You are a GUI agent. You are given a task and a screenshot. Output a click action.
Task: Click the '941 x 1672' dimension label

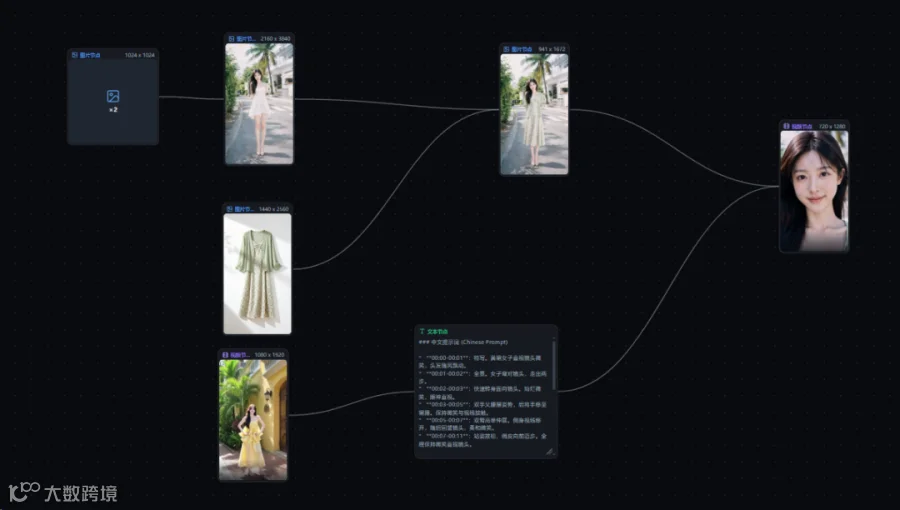(552, 49)
